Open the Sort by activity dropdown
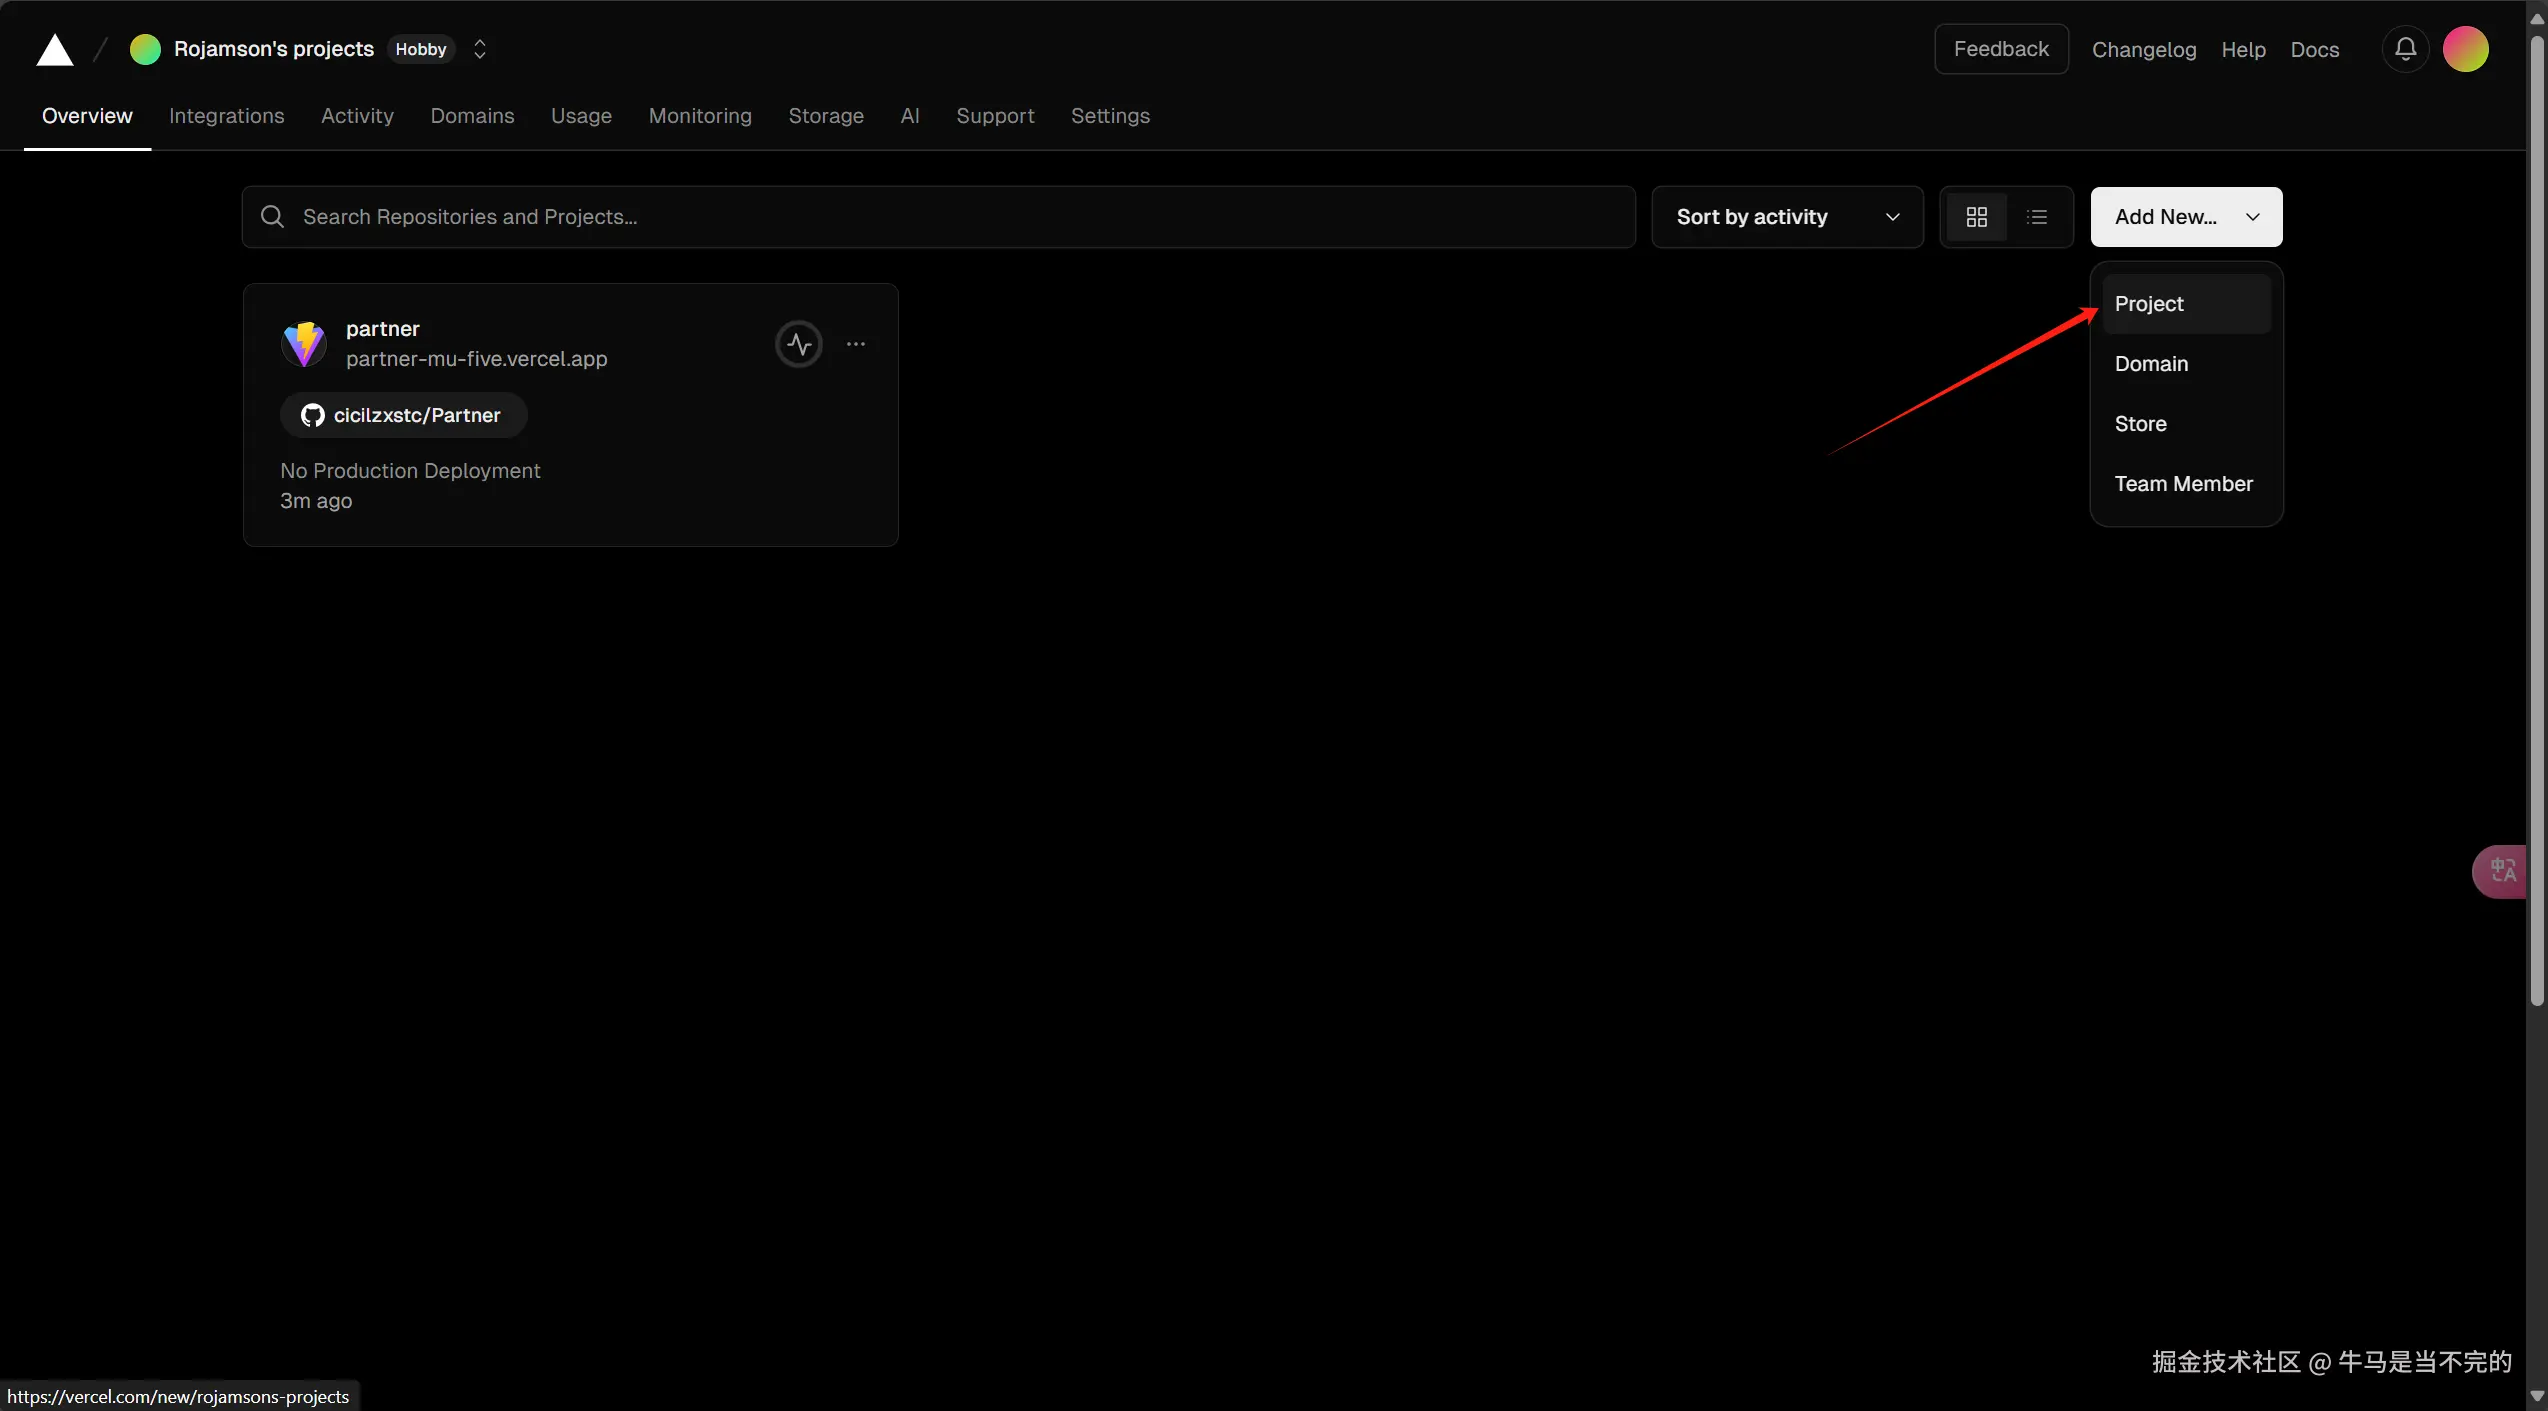 pos(1787,217)
